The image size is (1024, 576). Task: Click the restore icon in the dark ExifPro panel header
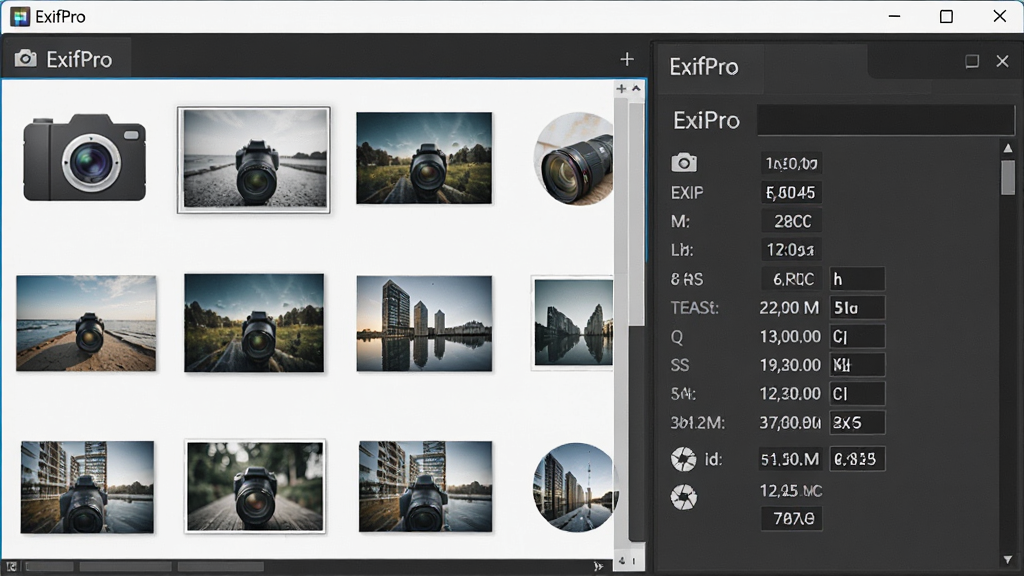972,61
